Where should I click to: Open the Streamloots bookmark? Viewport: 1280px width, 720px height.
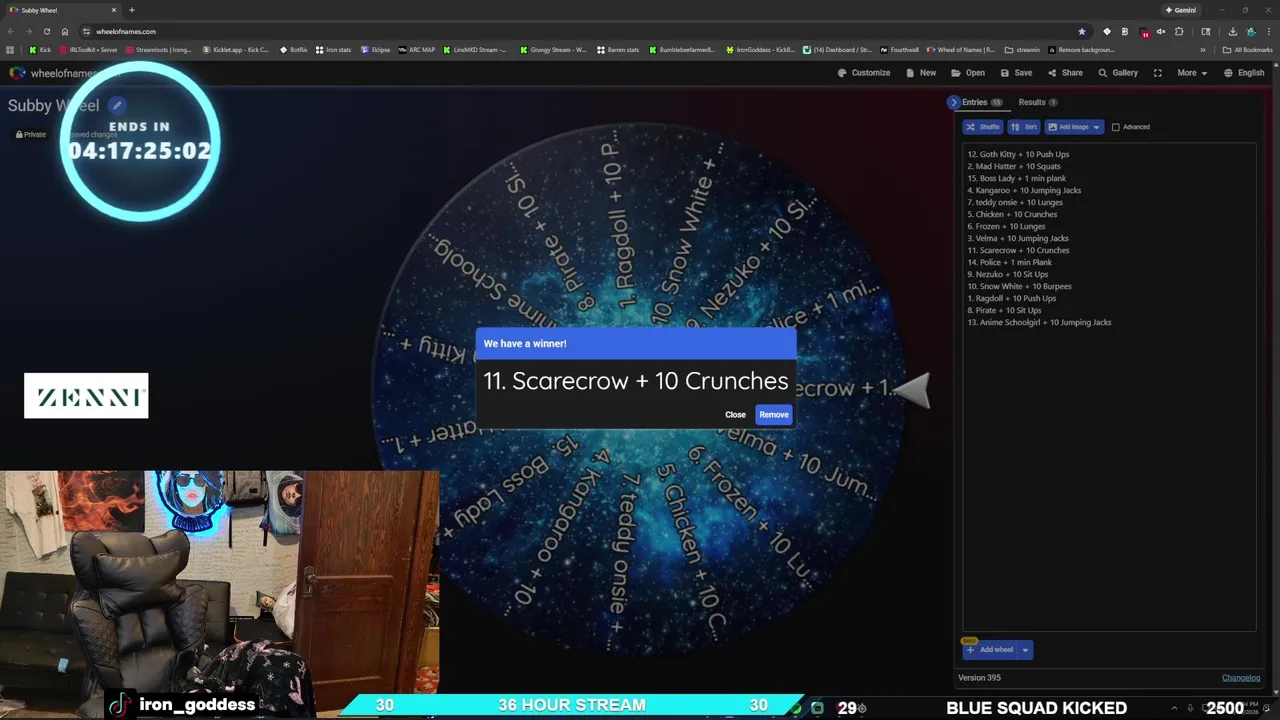159,49
